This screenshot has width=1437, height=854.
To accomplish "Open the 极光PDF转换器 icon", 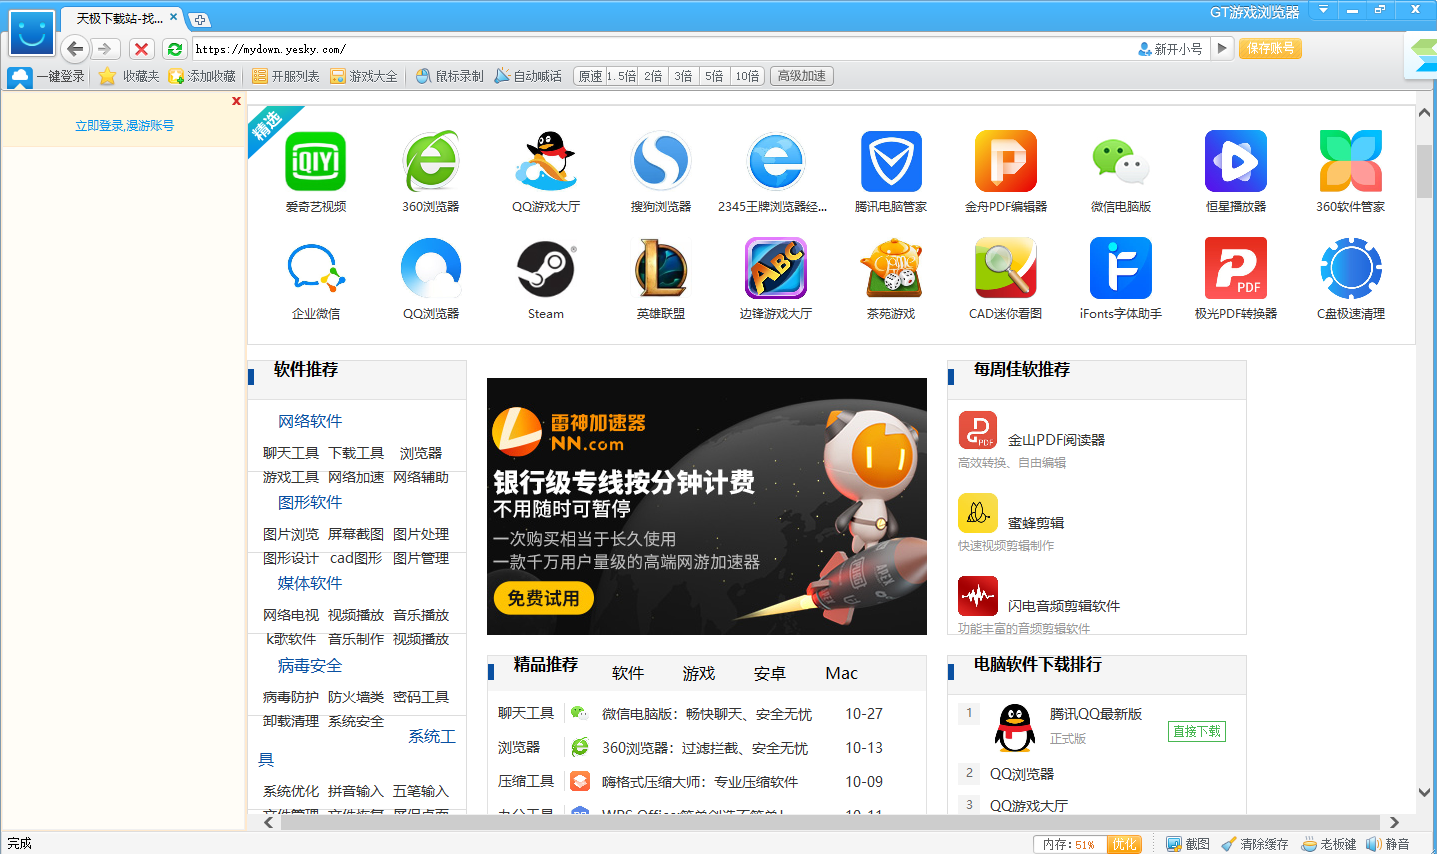I will [1236, 268].
